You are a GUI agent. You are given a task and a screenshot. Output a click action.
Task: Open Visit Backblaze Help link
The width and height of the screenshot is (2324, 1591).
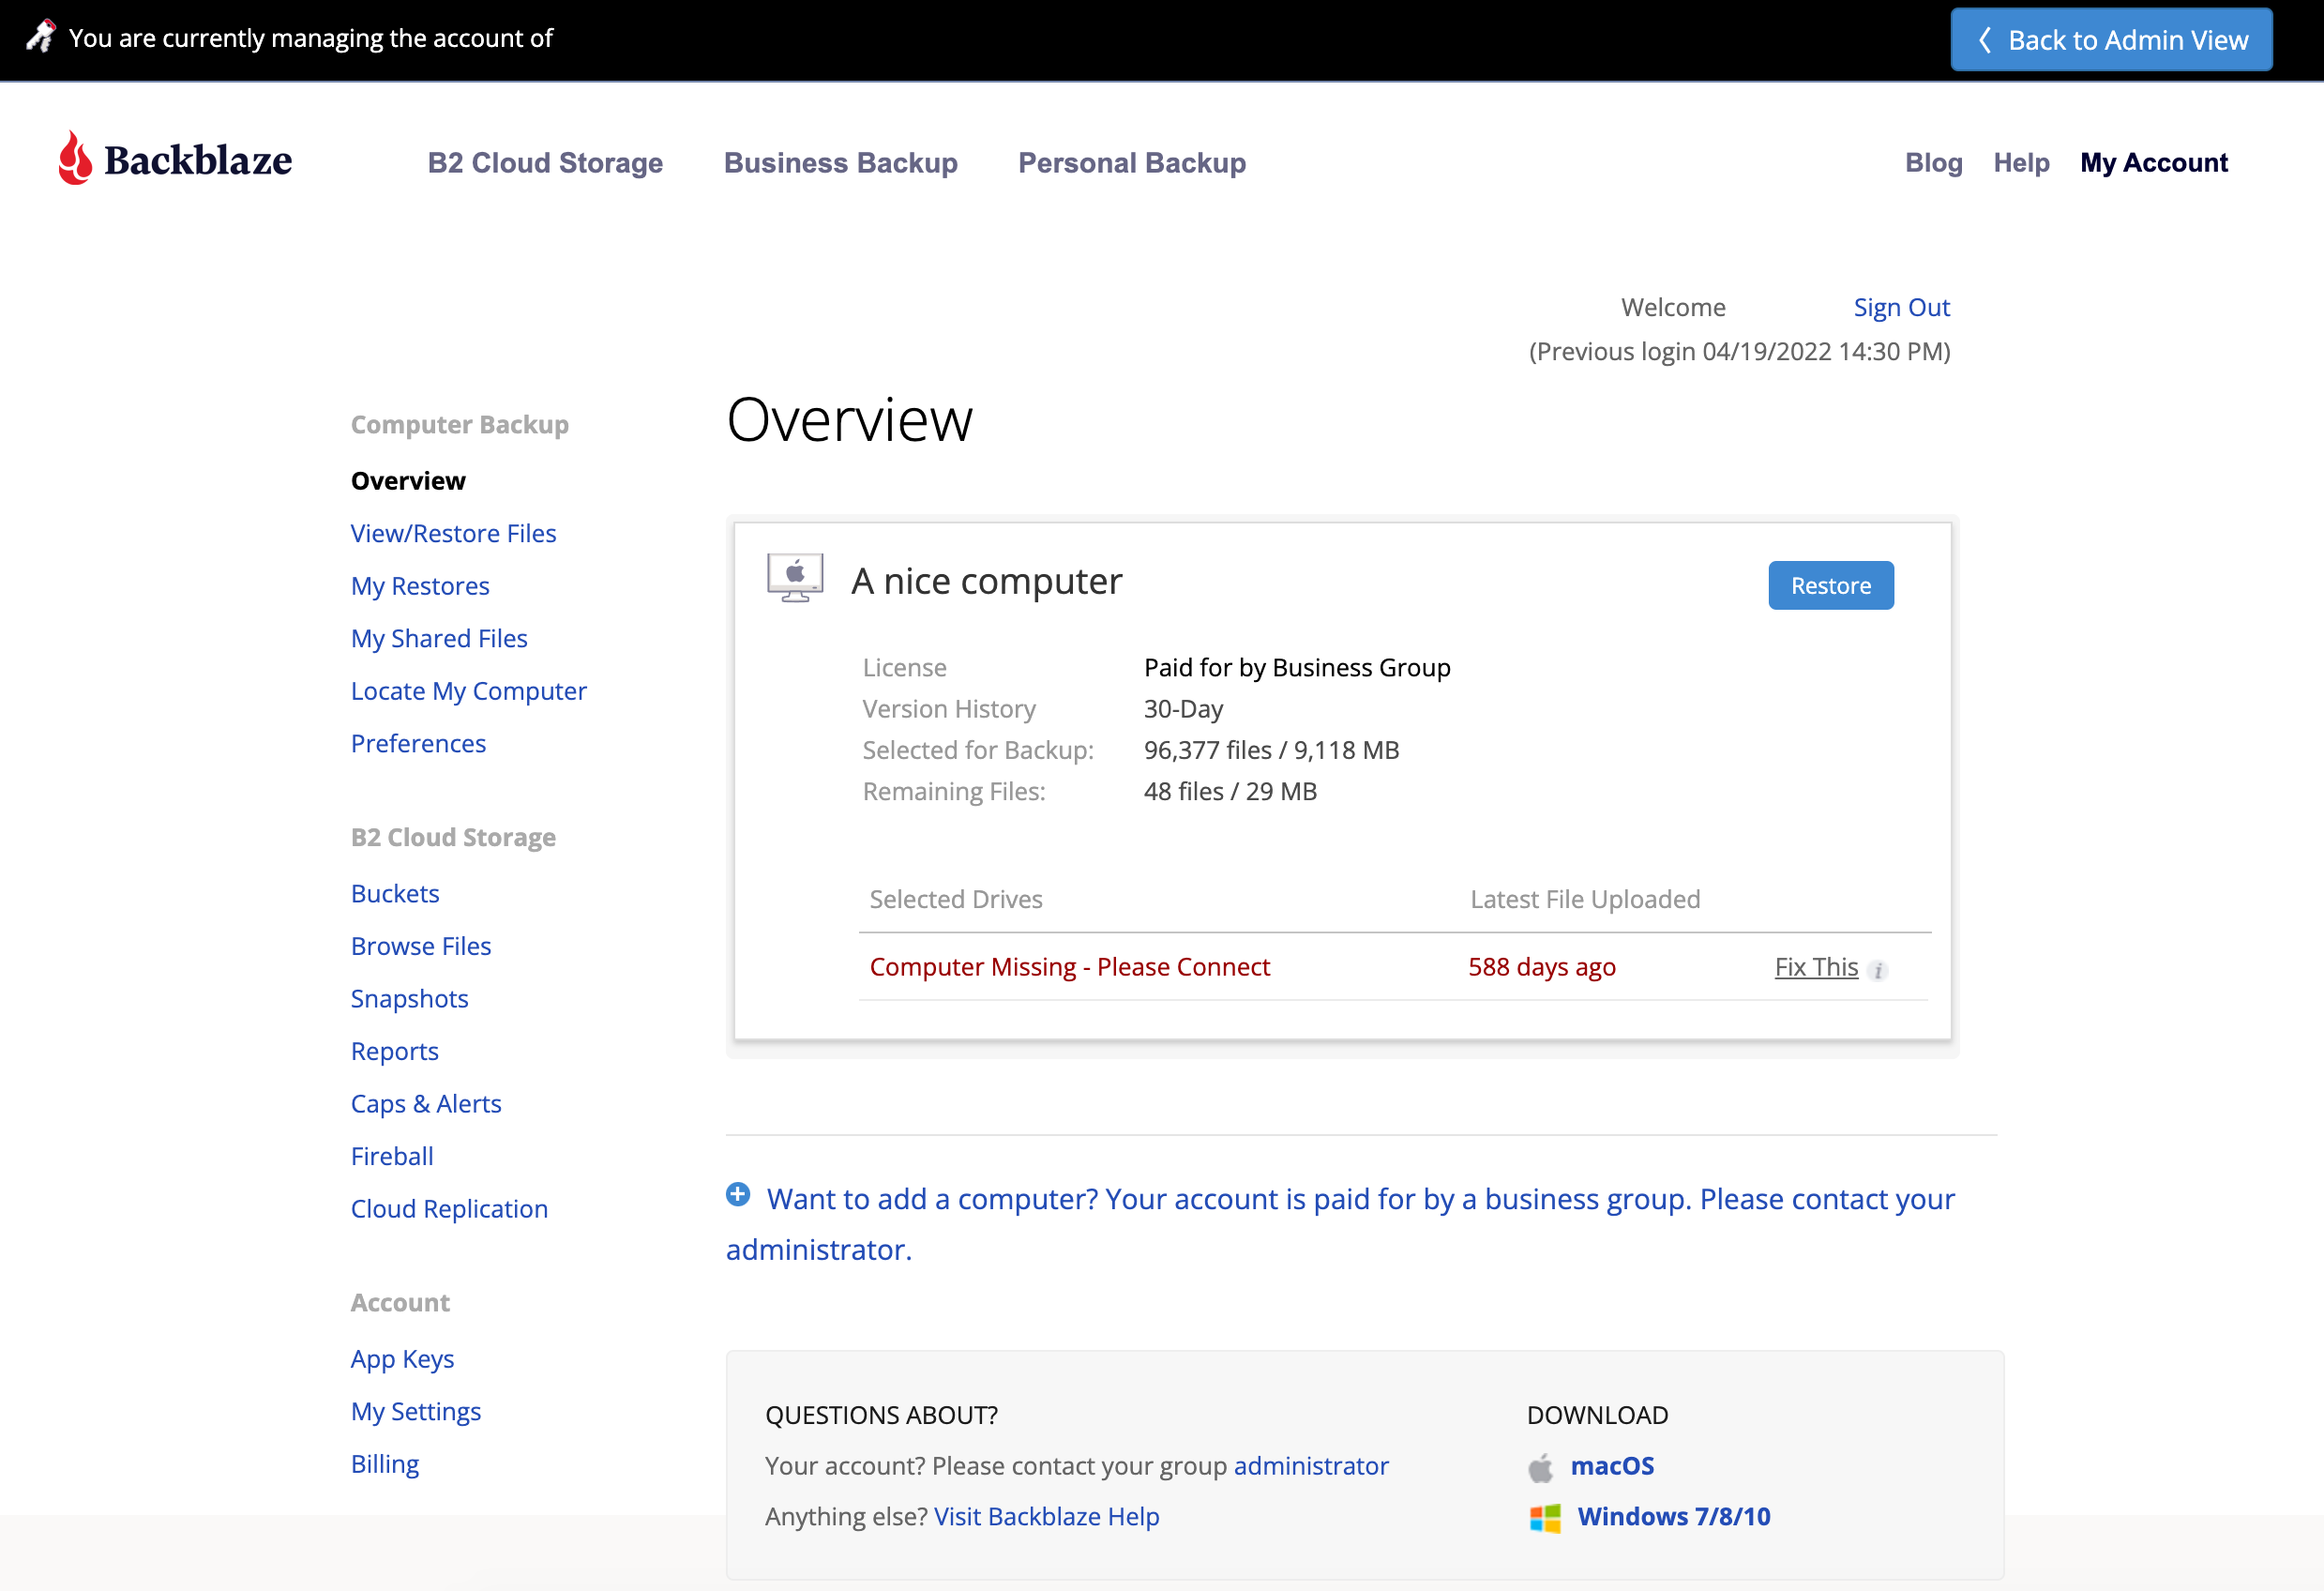(1046, 1516)
